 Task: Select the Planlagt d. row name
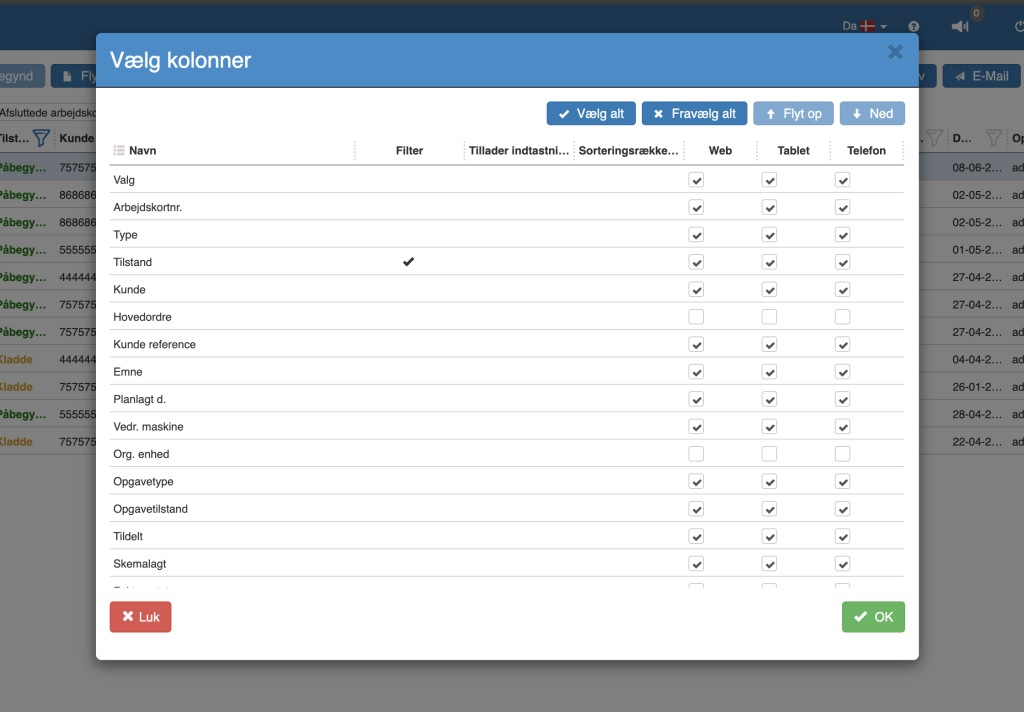140,399
